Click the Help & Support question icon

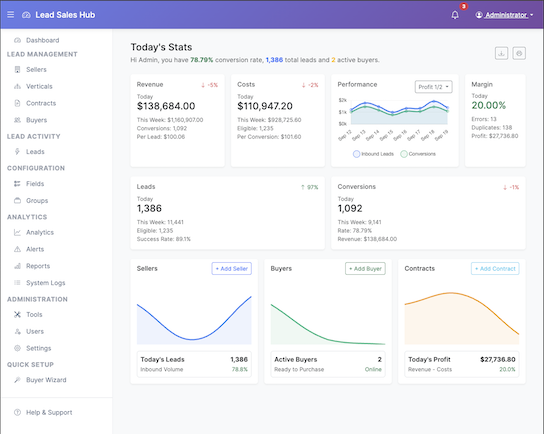click(x=17, y=412)
